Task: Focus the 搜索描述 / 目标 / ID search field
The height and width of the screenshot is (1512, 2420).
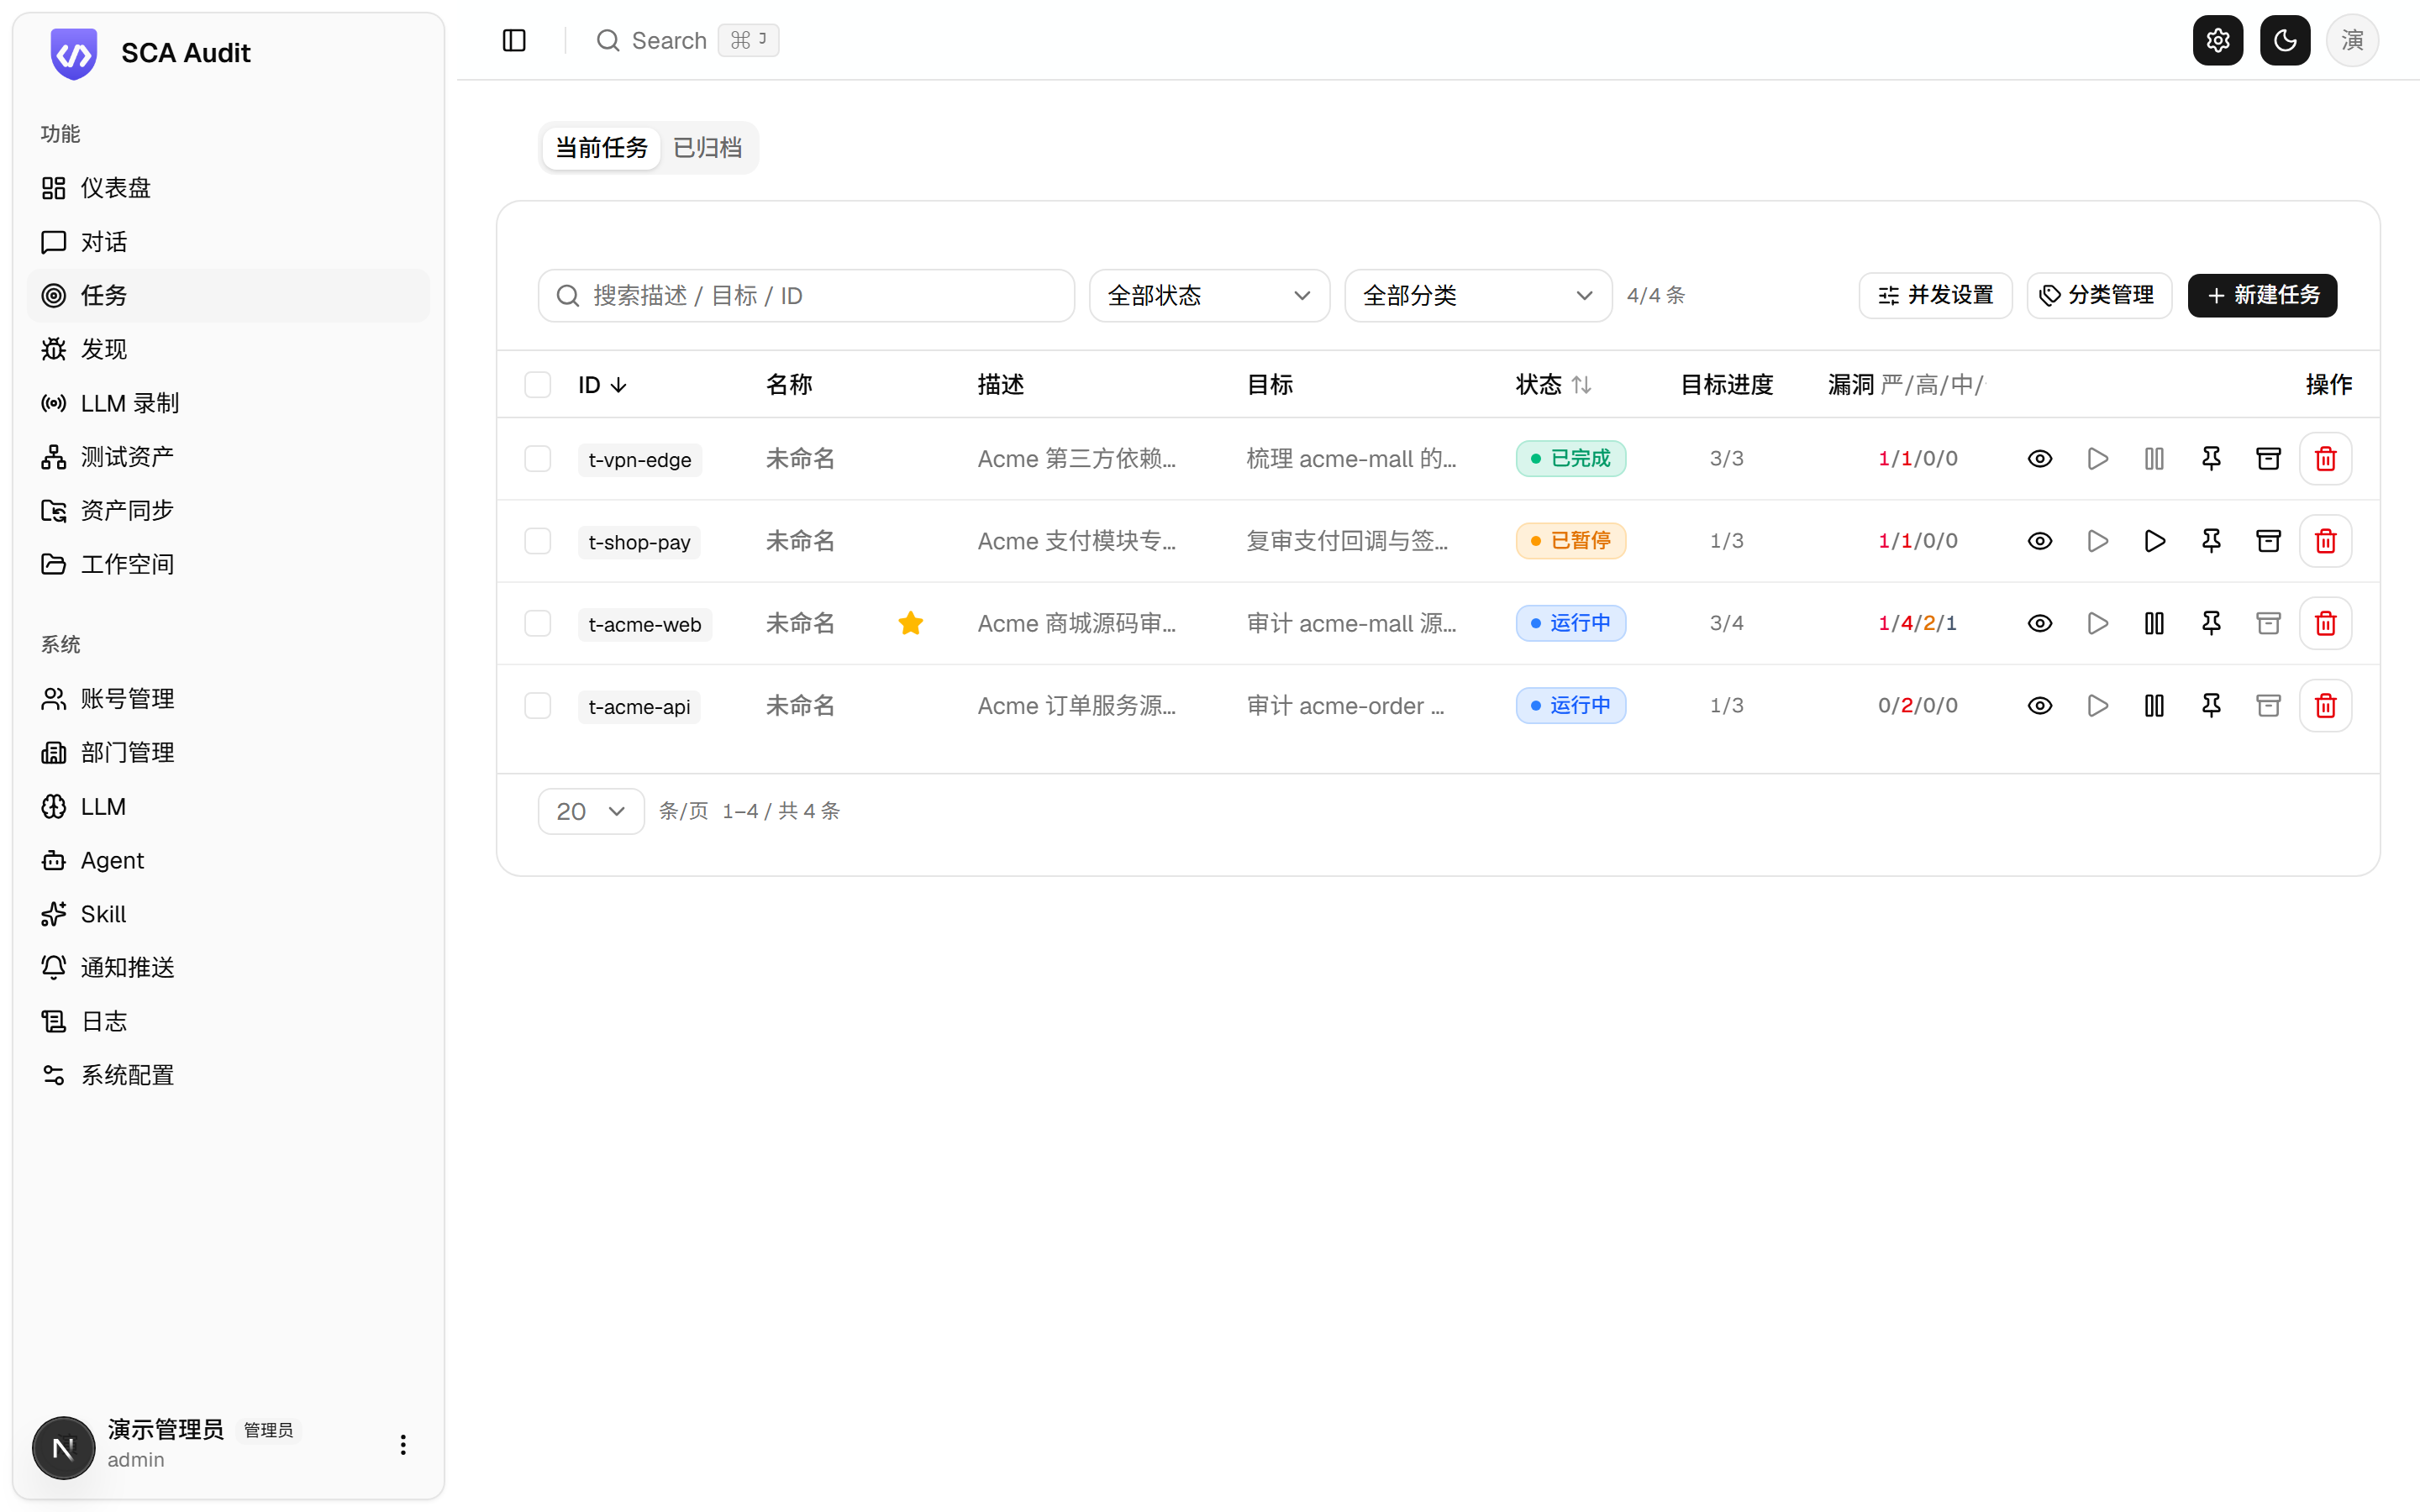Action: coord(806,296)
